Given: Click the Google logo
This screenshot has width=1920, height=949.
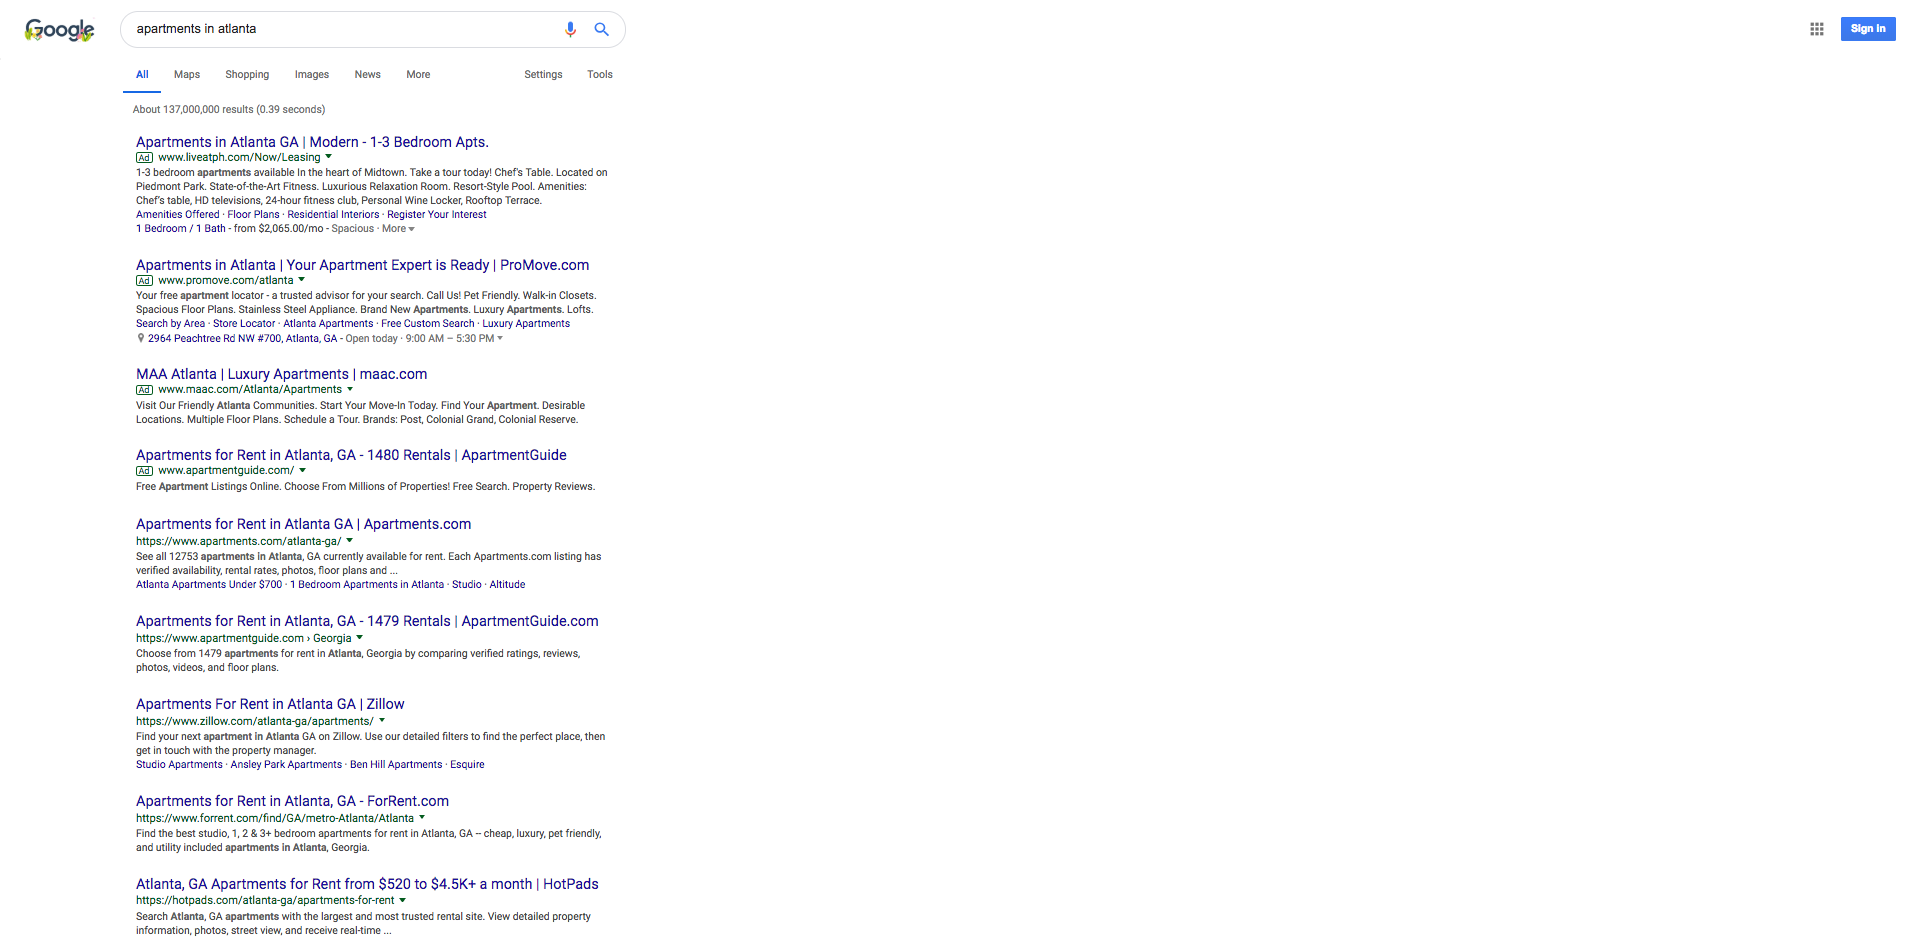Looking at the screenshot, I should [x=60, y=30].
